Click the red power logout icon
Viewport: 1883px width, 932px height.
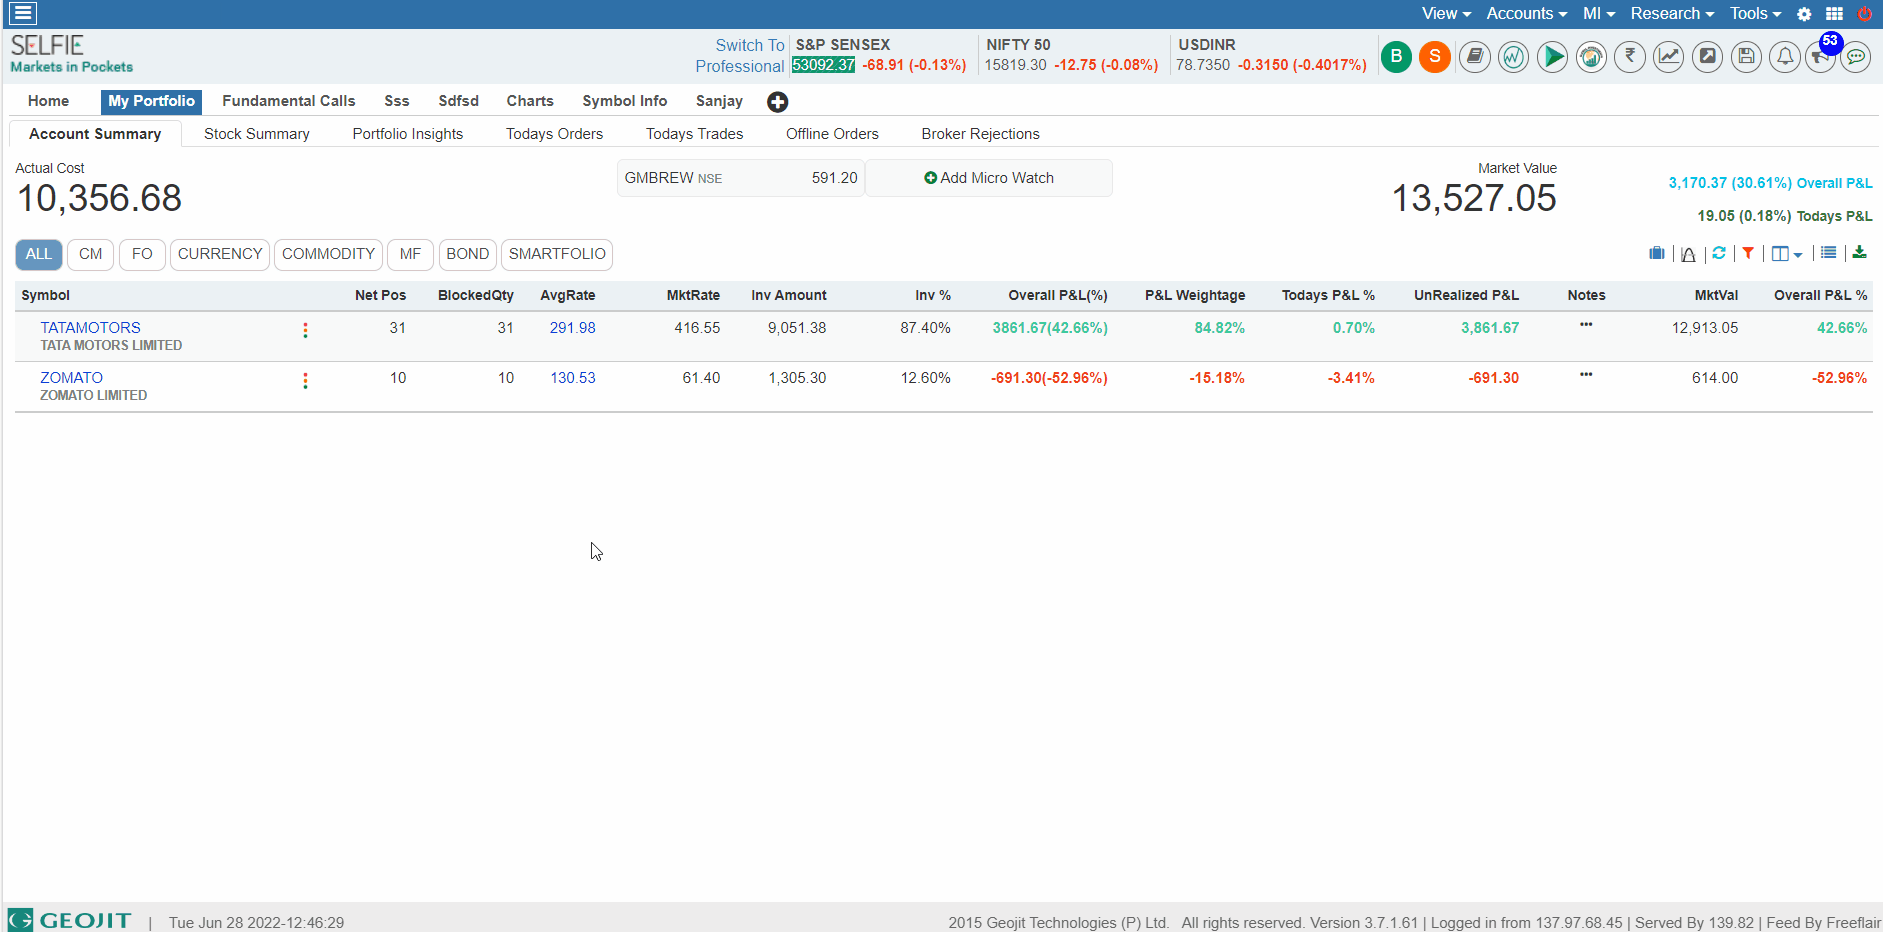(1864, 14)
